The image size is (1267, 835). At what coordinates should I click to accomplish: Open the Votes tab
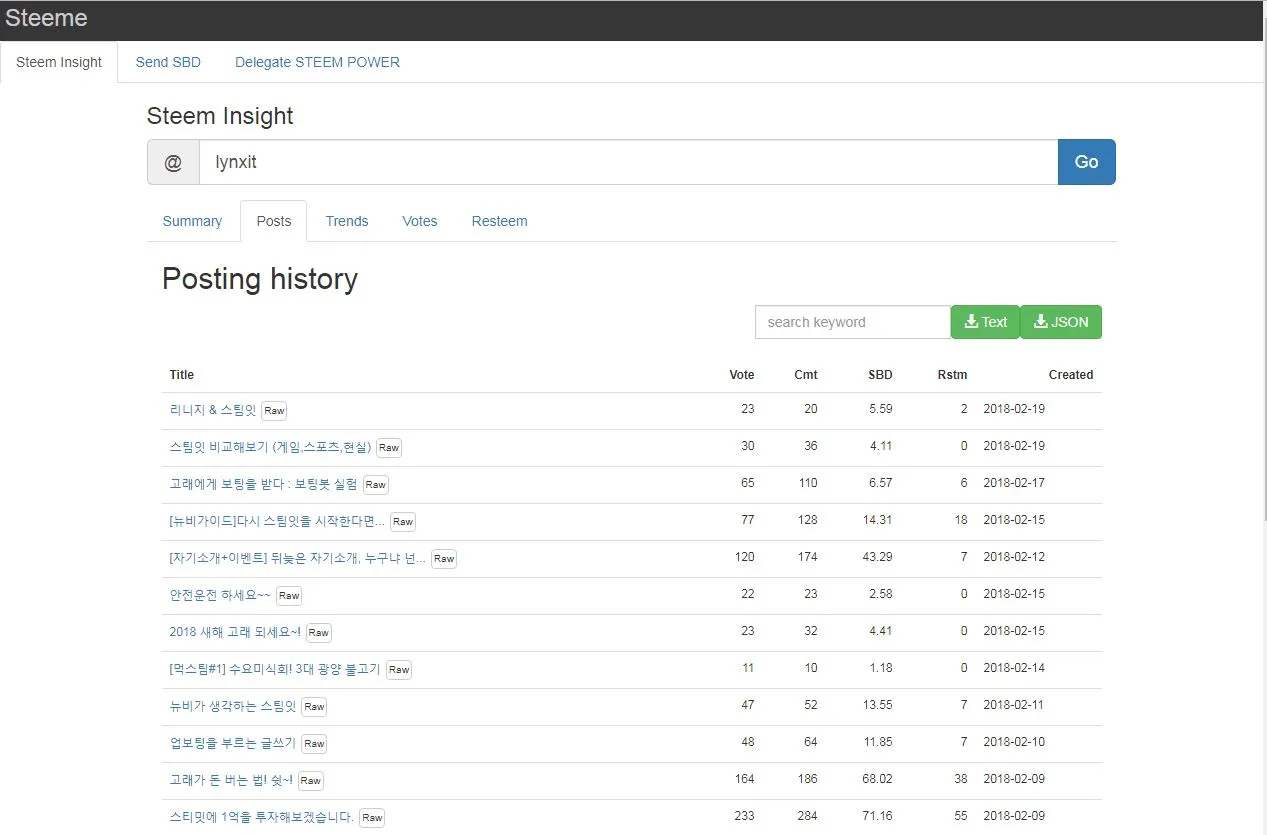pyautogui.click(x=420, y=221)
